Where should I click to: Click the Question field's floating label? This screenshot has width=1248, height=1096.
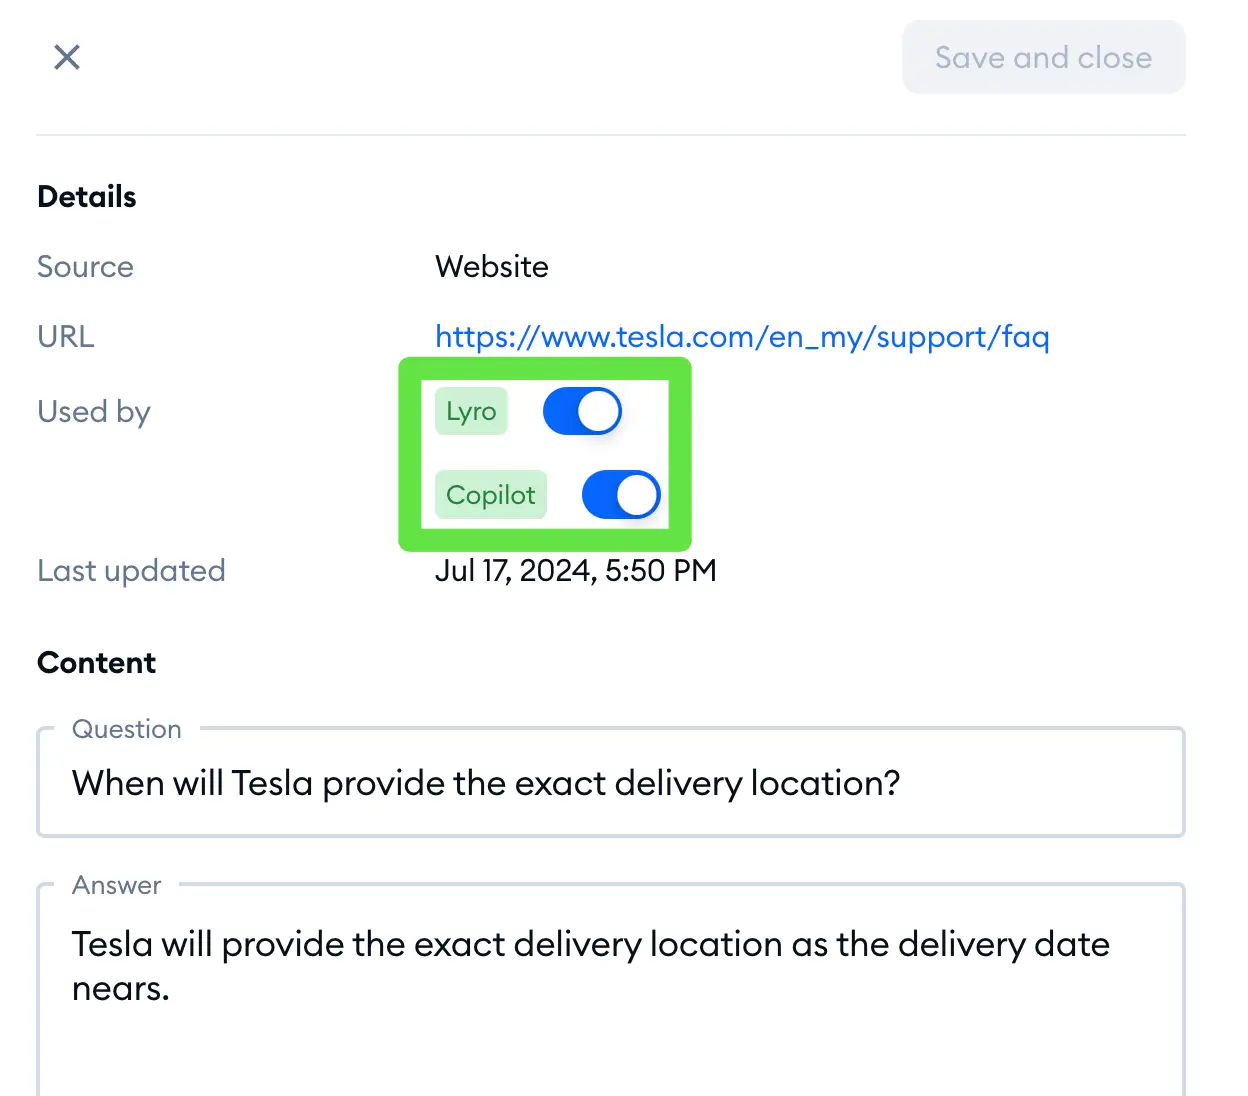127,729
